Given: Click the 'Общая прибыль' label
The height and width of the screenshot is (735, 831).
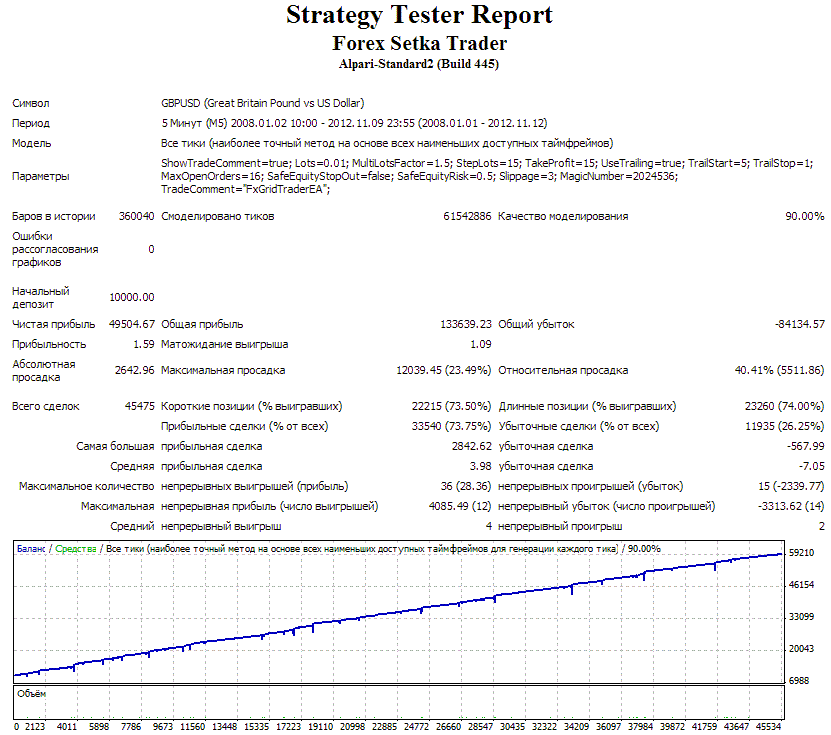Looking at the screenshot, I should 202,324.
